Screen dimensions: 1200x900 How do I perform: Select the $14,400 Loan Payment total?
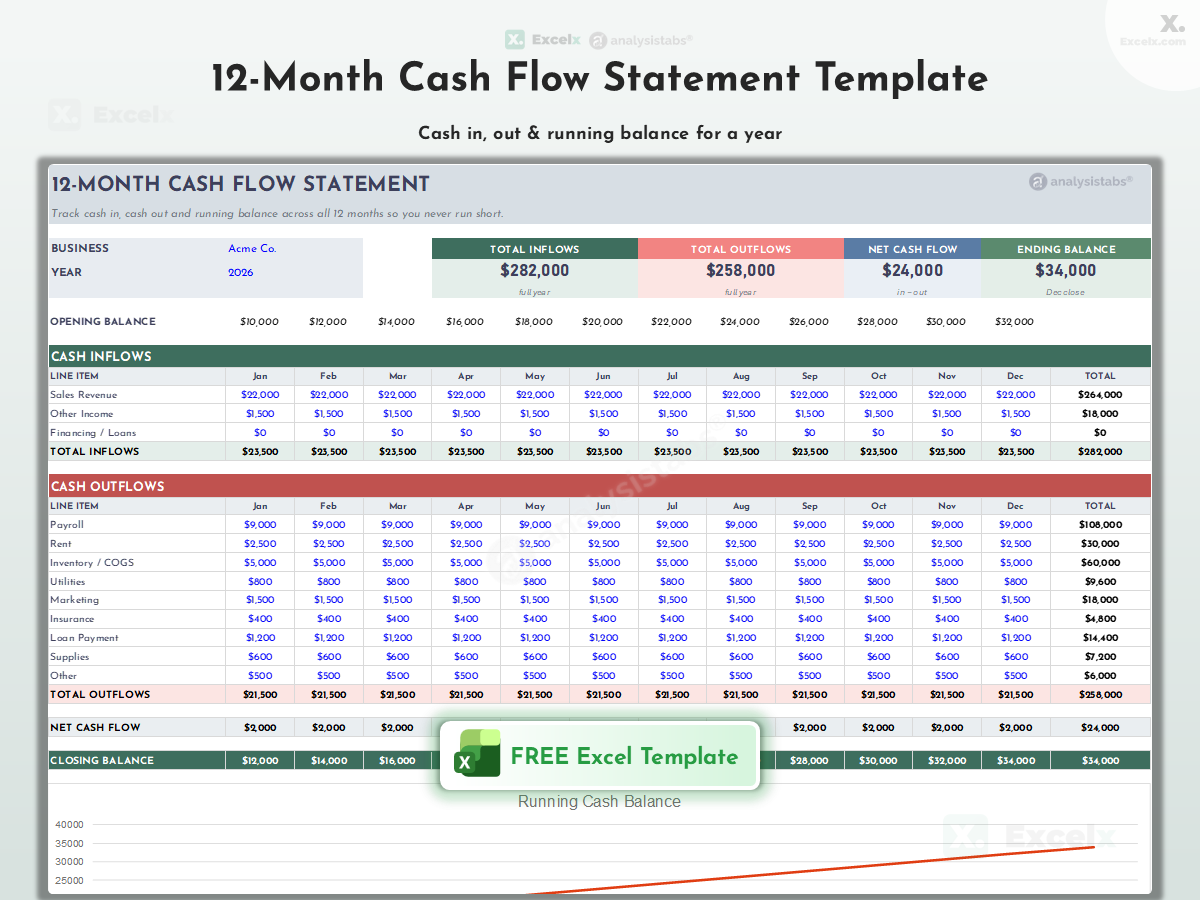point(1100,638)
